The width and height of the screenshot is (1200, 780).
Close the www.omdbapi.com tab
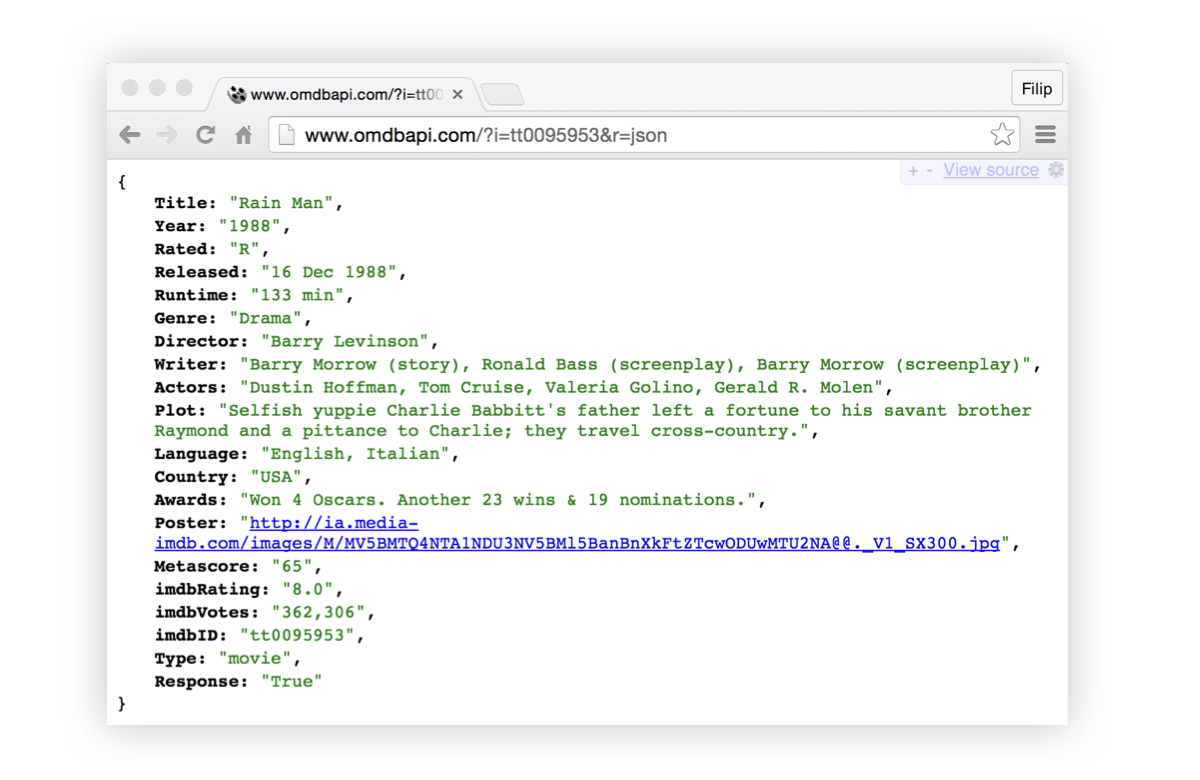coord(457,94)
